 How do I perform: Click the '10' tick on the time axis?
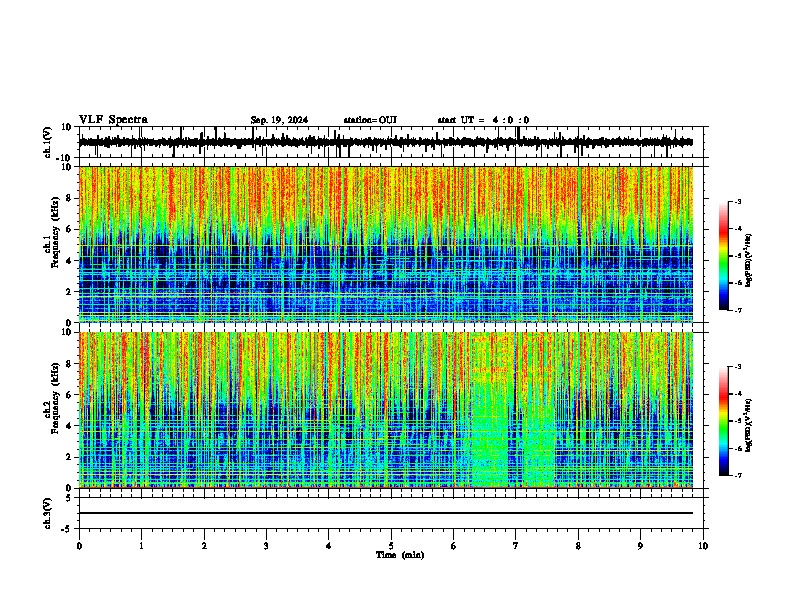tap(703, 546)
